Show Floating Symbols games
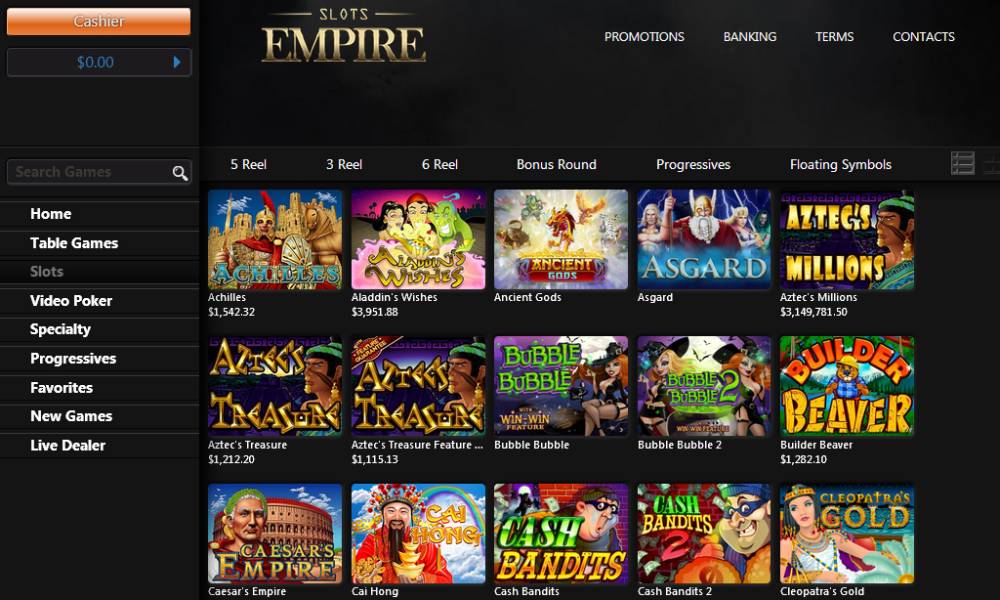Viewport: 1000px width, 600px height. (841, 165)
